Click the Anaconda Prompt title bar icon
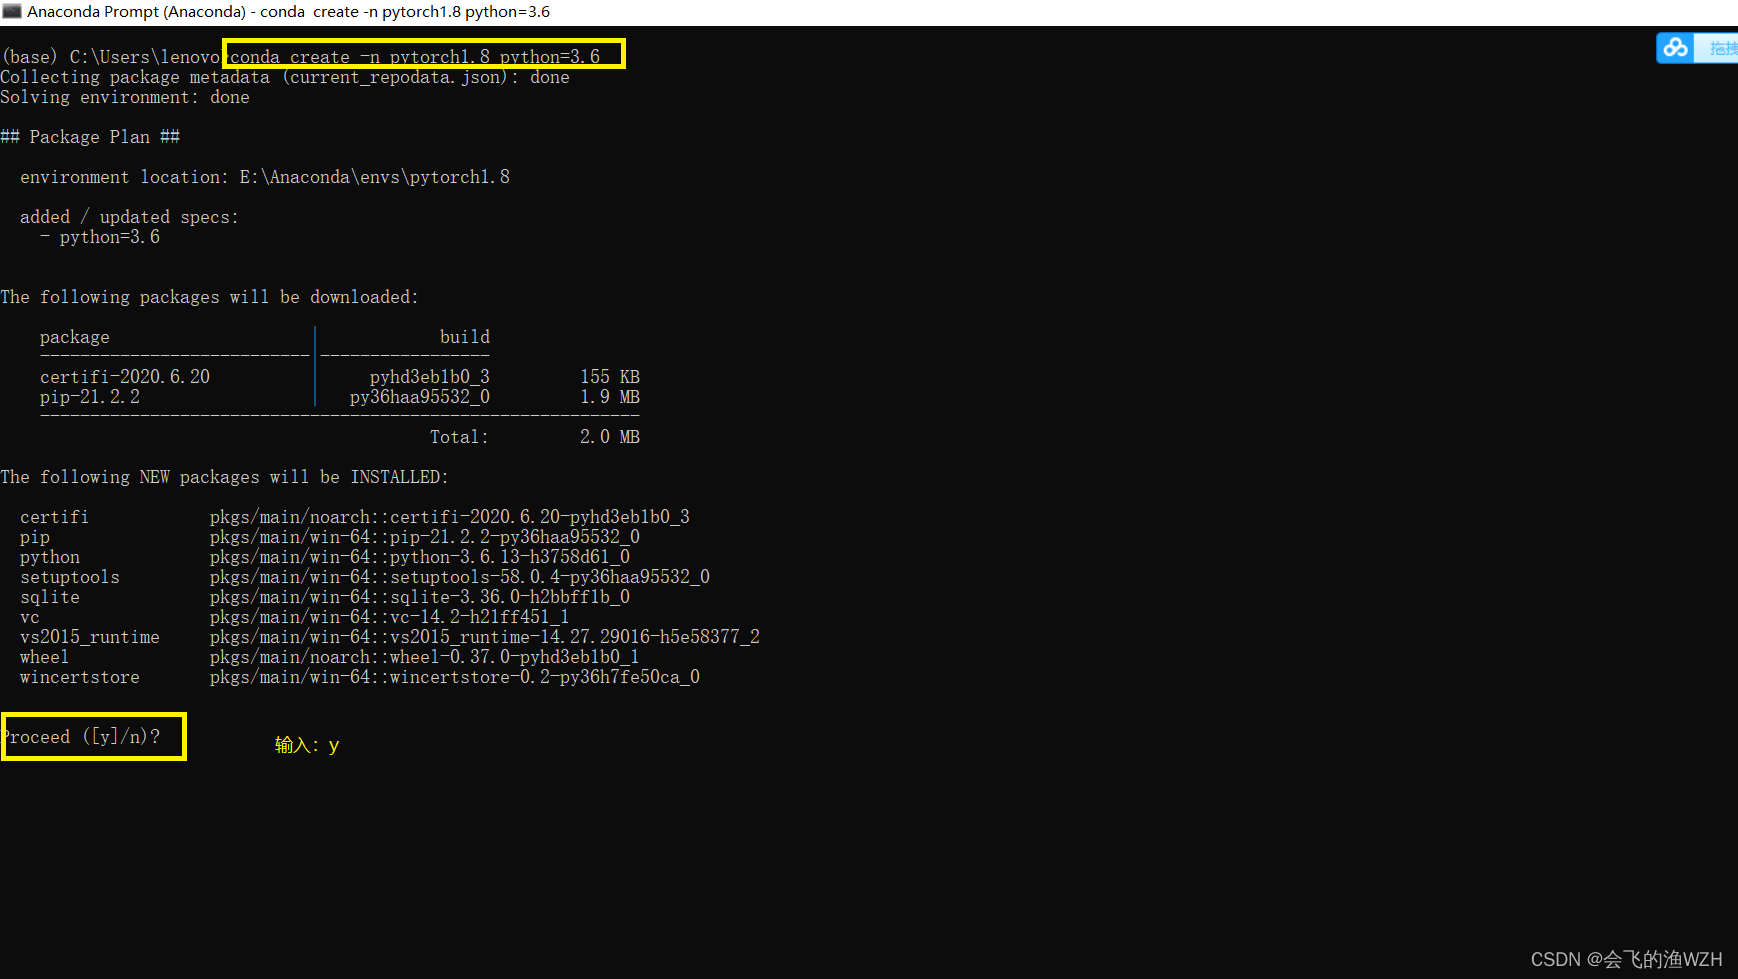Screen dimensions: 1738x979 [12, 11]
